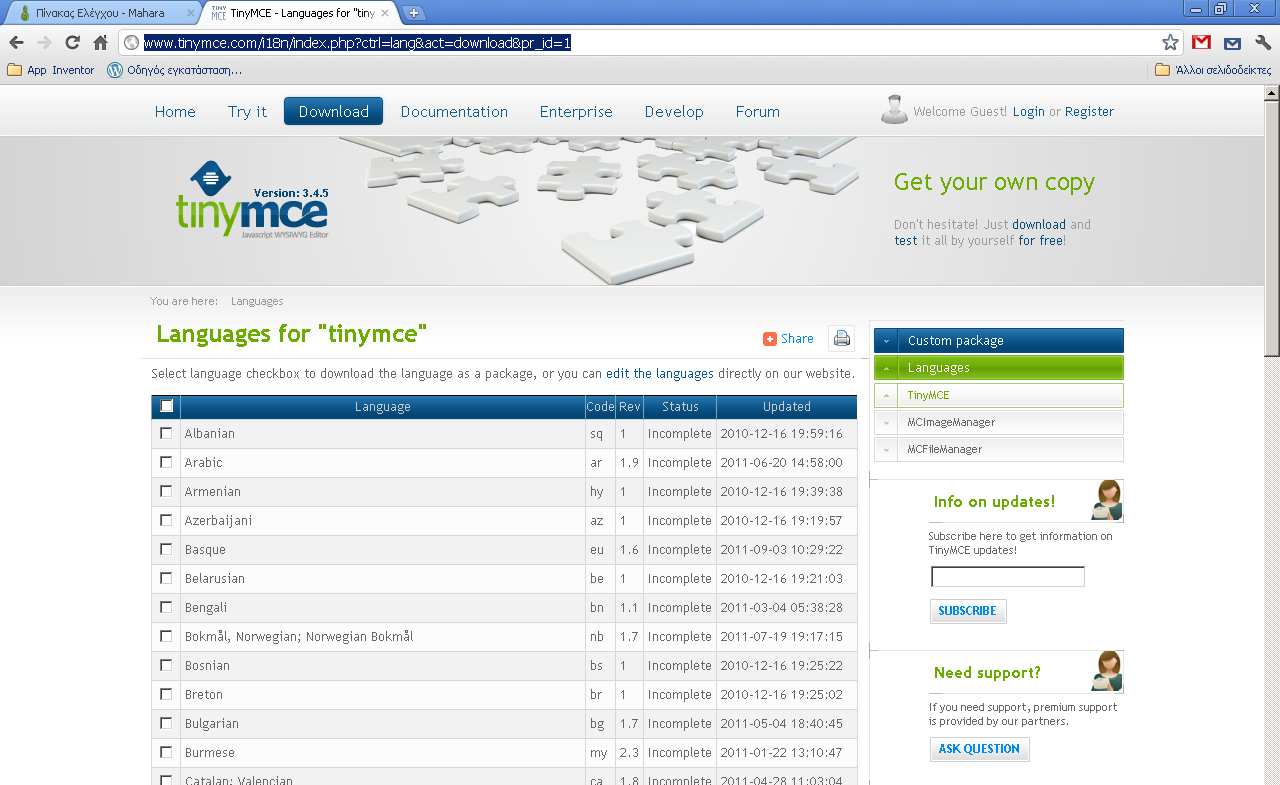
Task: Click the tinyMCE logo
Action: [252, 200]
